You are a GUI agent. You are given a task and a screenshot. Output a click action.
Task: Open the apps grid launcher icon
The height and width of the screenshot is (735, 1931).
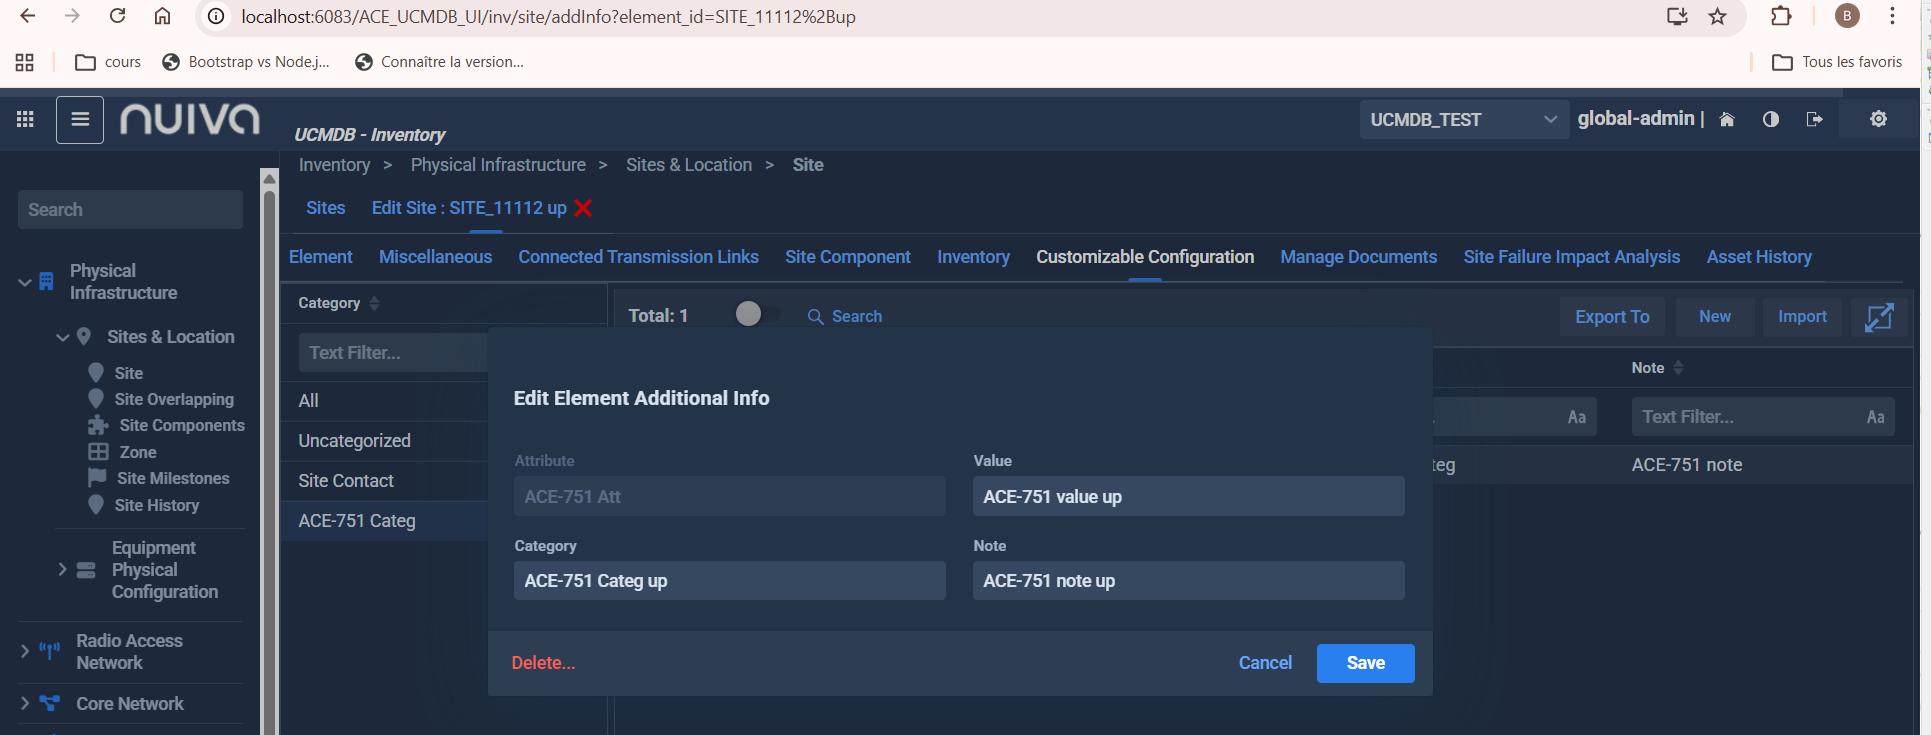click(26, 120)
